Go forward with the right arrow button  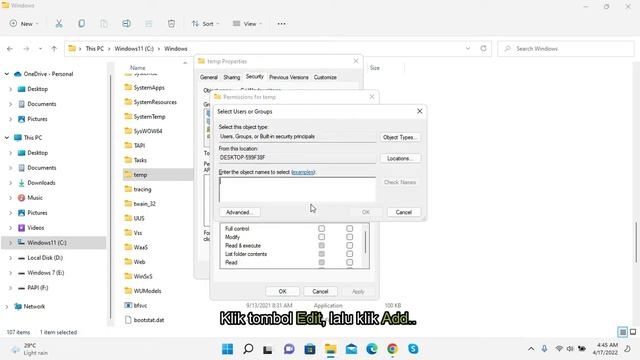pyautogui.click(x=26, y=49)
